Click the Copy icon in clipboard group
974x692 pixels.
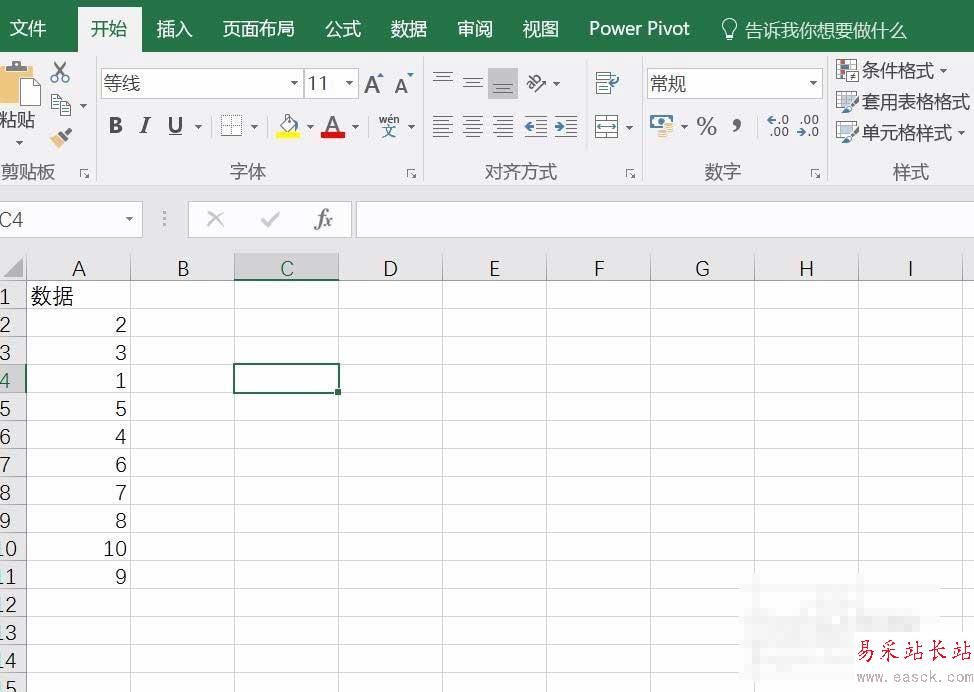61,105
